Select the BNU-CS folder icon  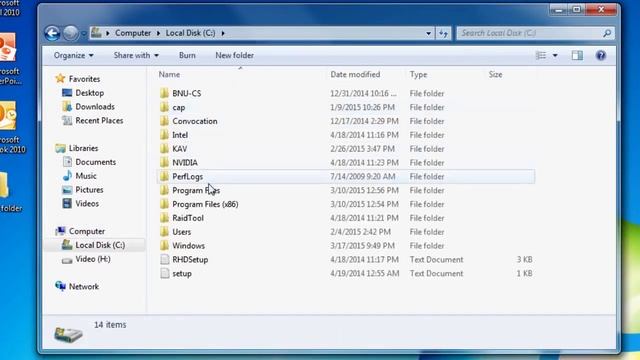coord(164,93)
